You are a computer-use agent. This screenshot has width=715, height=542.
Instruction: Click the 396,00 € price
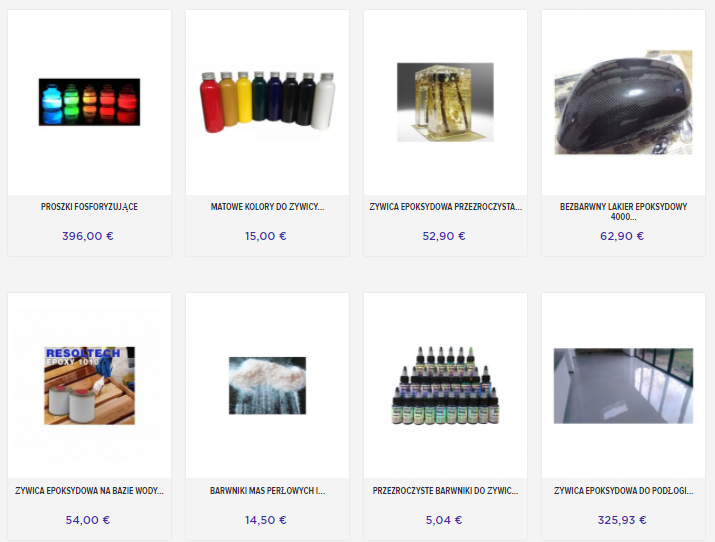pos(88,236)
